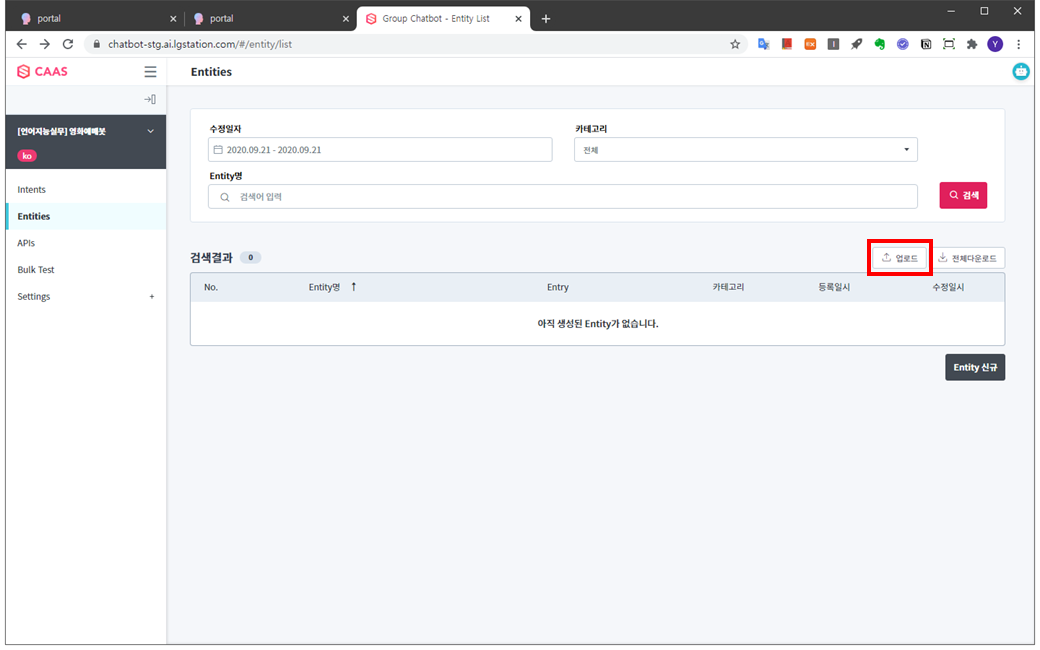
Task: Bookmark page with the star icon
Action: [735, 44]
